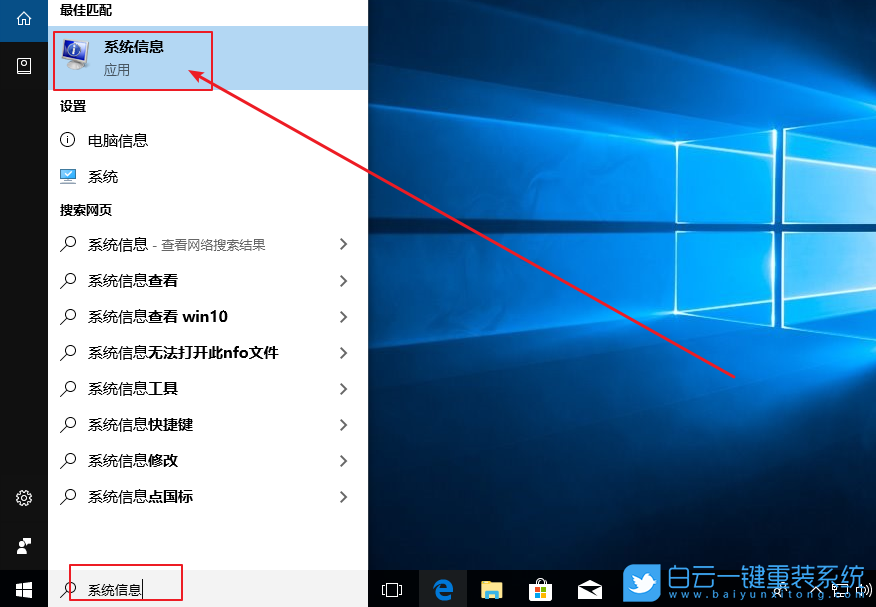Screen dimensions: 876x607
Task: Open File Explorer from the taskbar
Action: [x=490, y=588]
